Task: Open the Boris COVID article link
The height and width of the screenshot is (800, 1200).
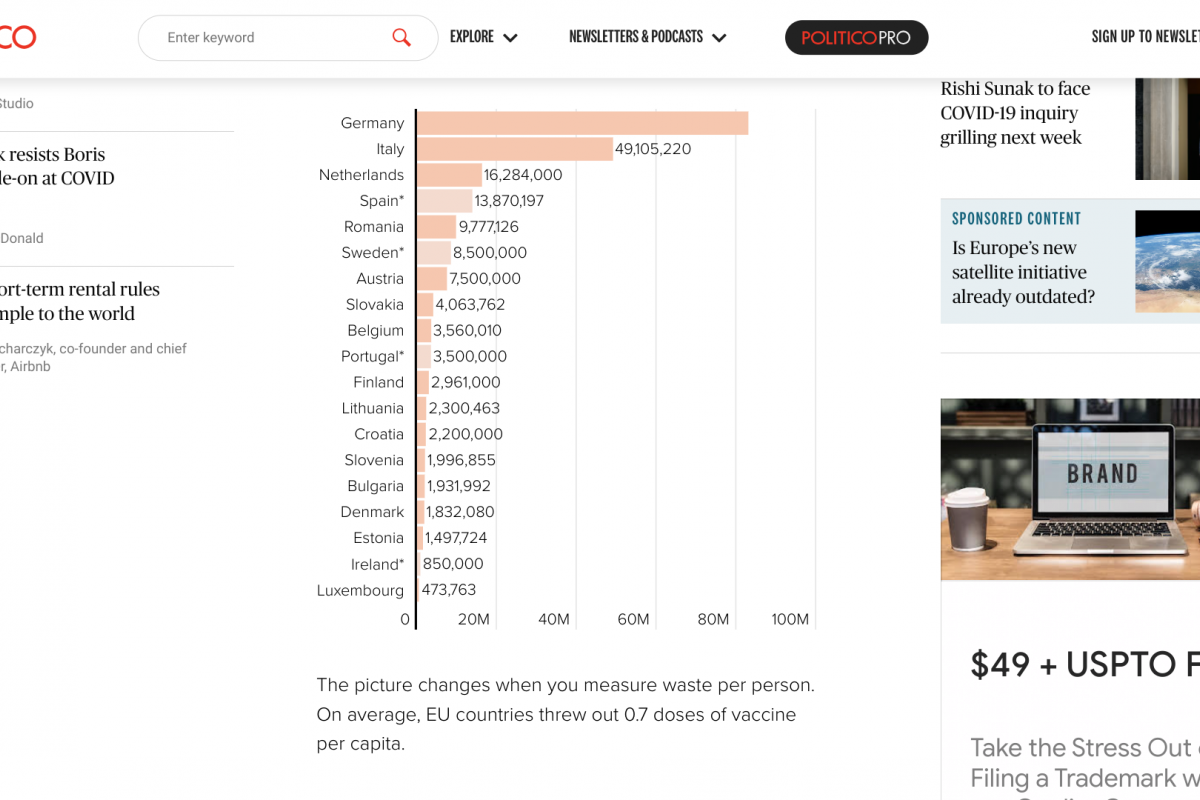Action: tap(58, 166)
